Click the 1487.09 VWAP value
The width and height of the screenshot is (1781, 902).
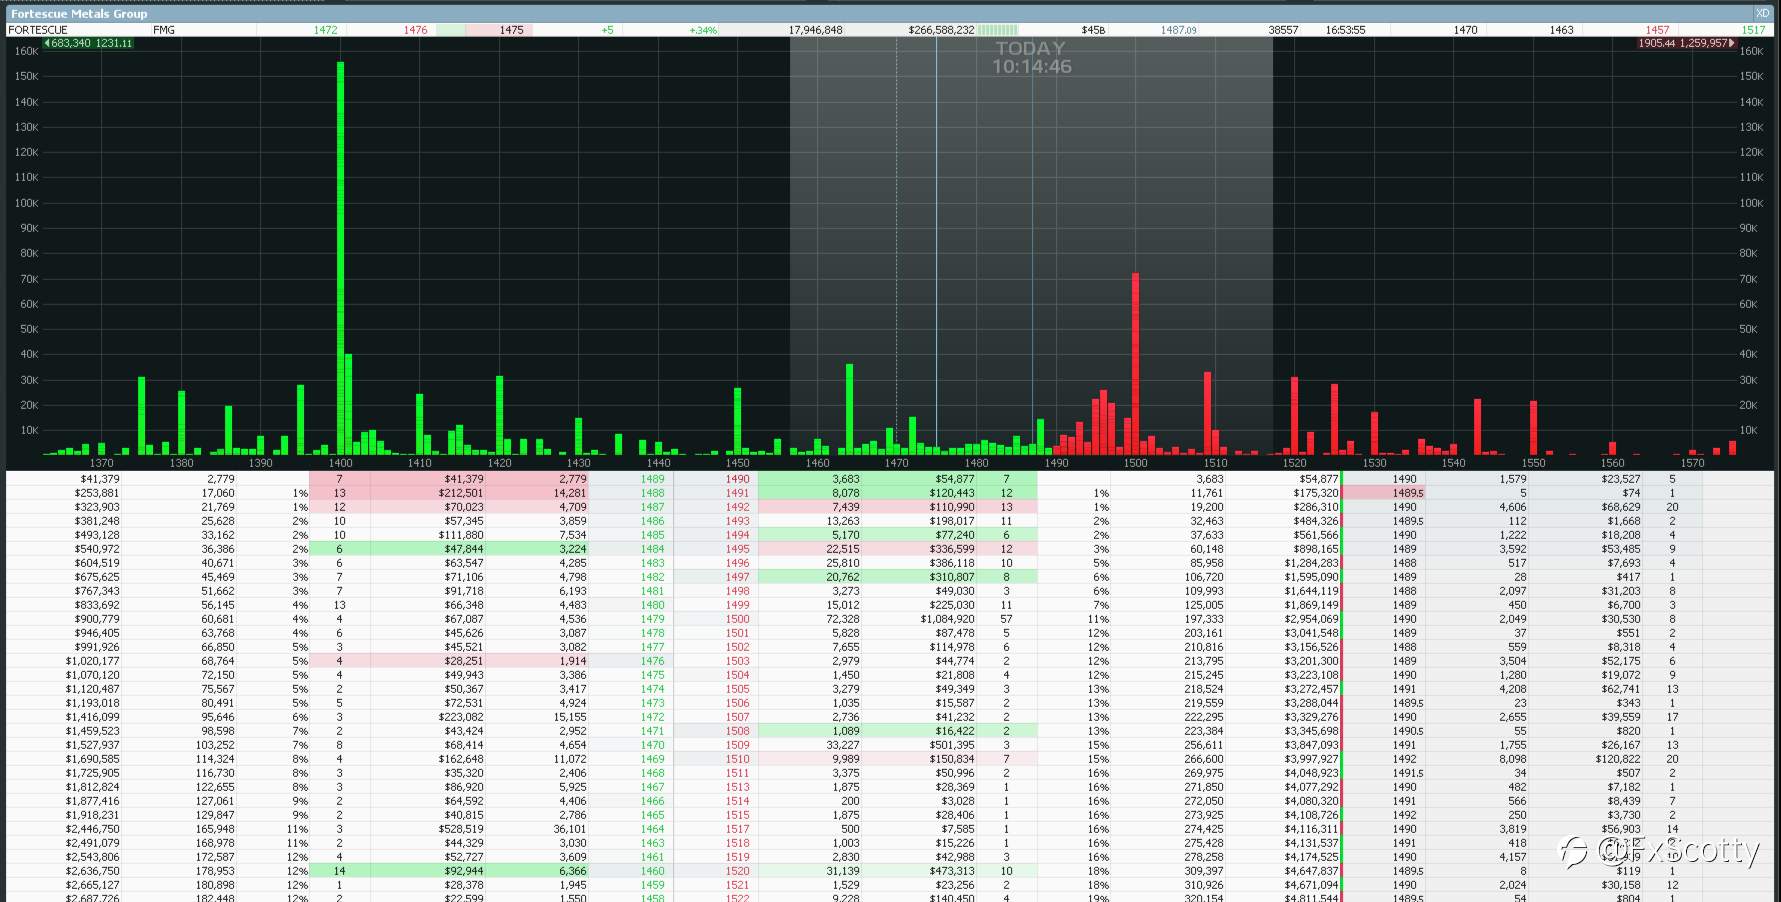tap(1178, 30)
